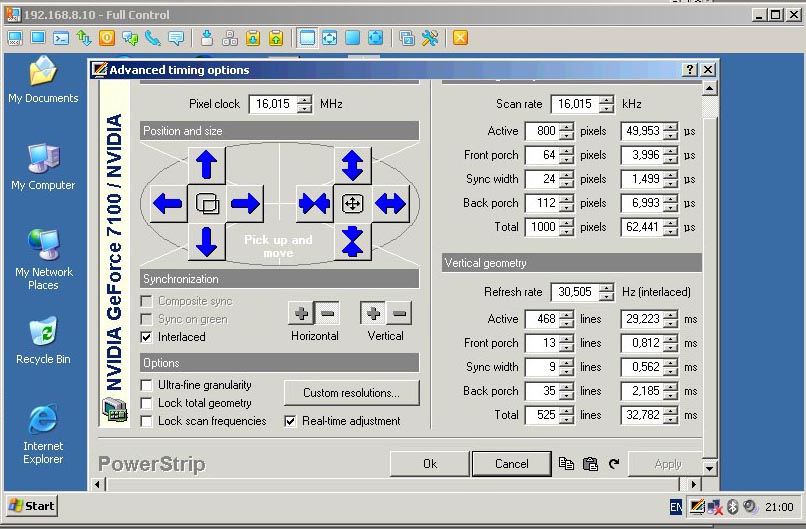
Task: Click the Scan rate value field
Action: (x=575, y=104)
